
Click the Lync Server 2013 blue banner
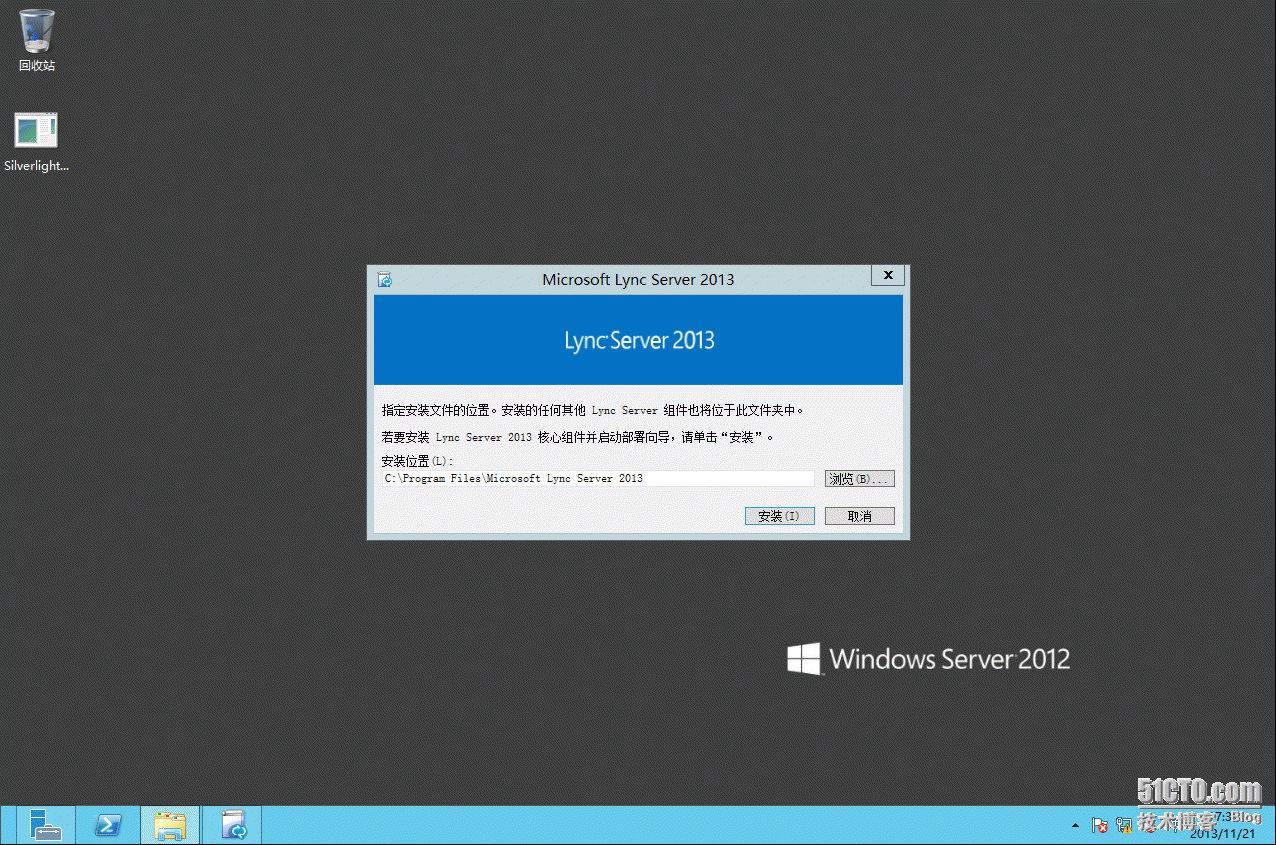point(638,340)
